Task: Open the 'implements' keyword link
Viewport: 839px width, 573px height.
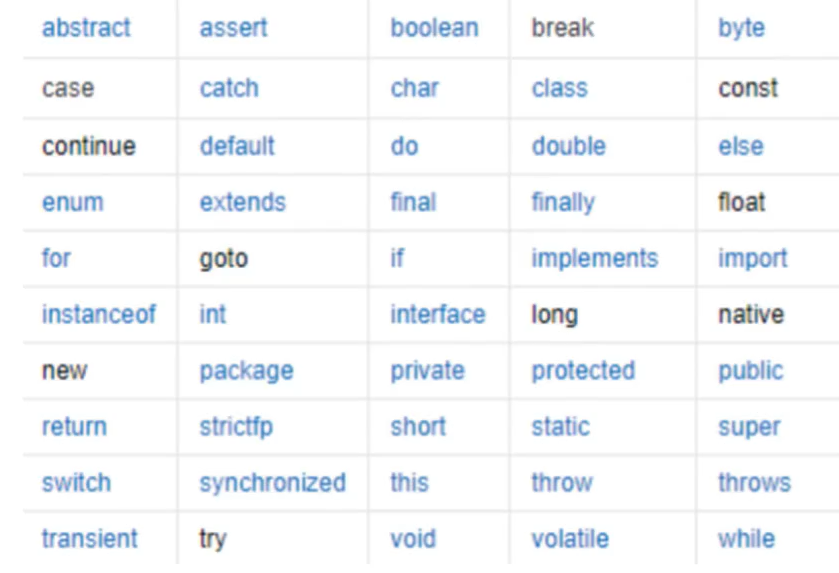Action: (x=594, y=258)
